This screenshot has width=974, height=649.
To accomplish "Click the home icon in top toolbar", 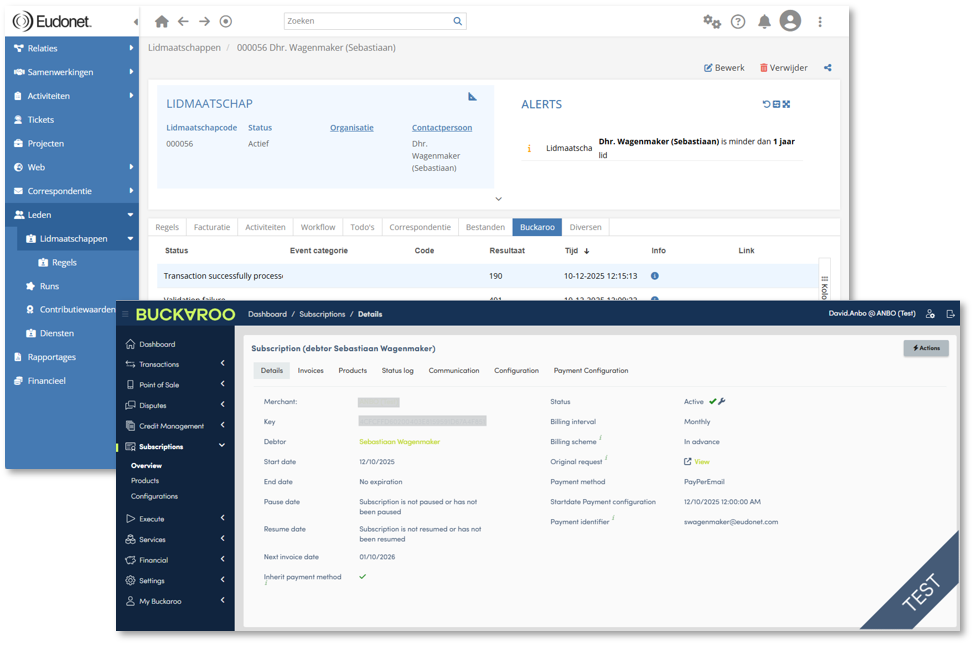I will click(x=162, y=21).
